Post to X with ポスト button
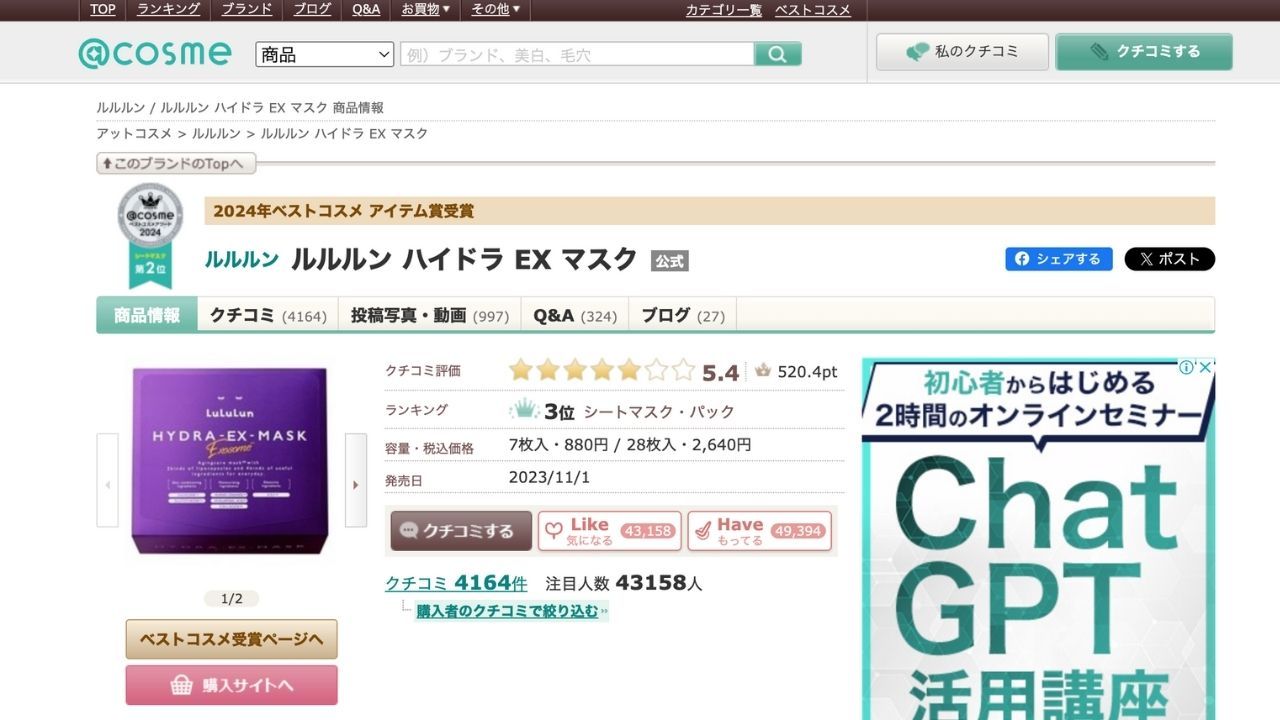 click(1170, 259)
